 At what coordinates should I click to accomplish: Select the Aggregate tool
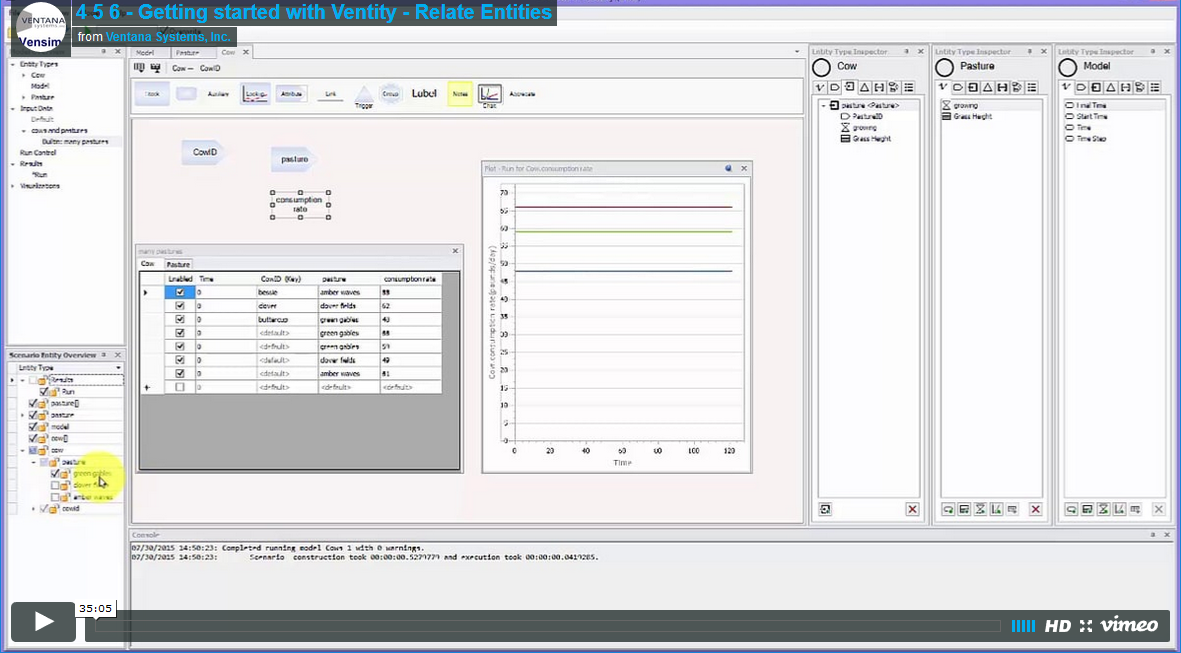(x=522, y=94)
